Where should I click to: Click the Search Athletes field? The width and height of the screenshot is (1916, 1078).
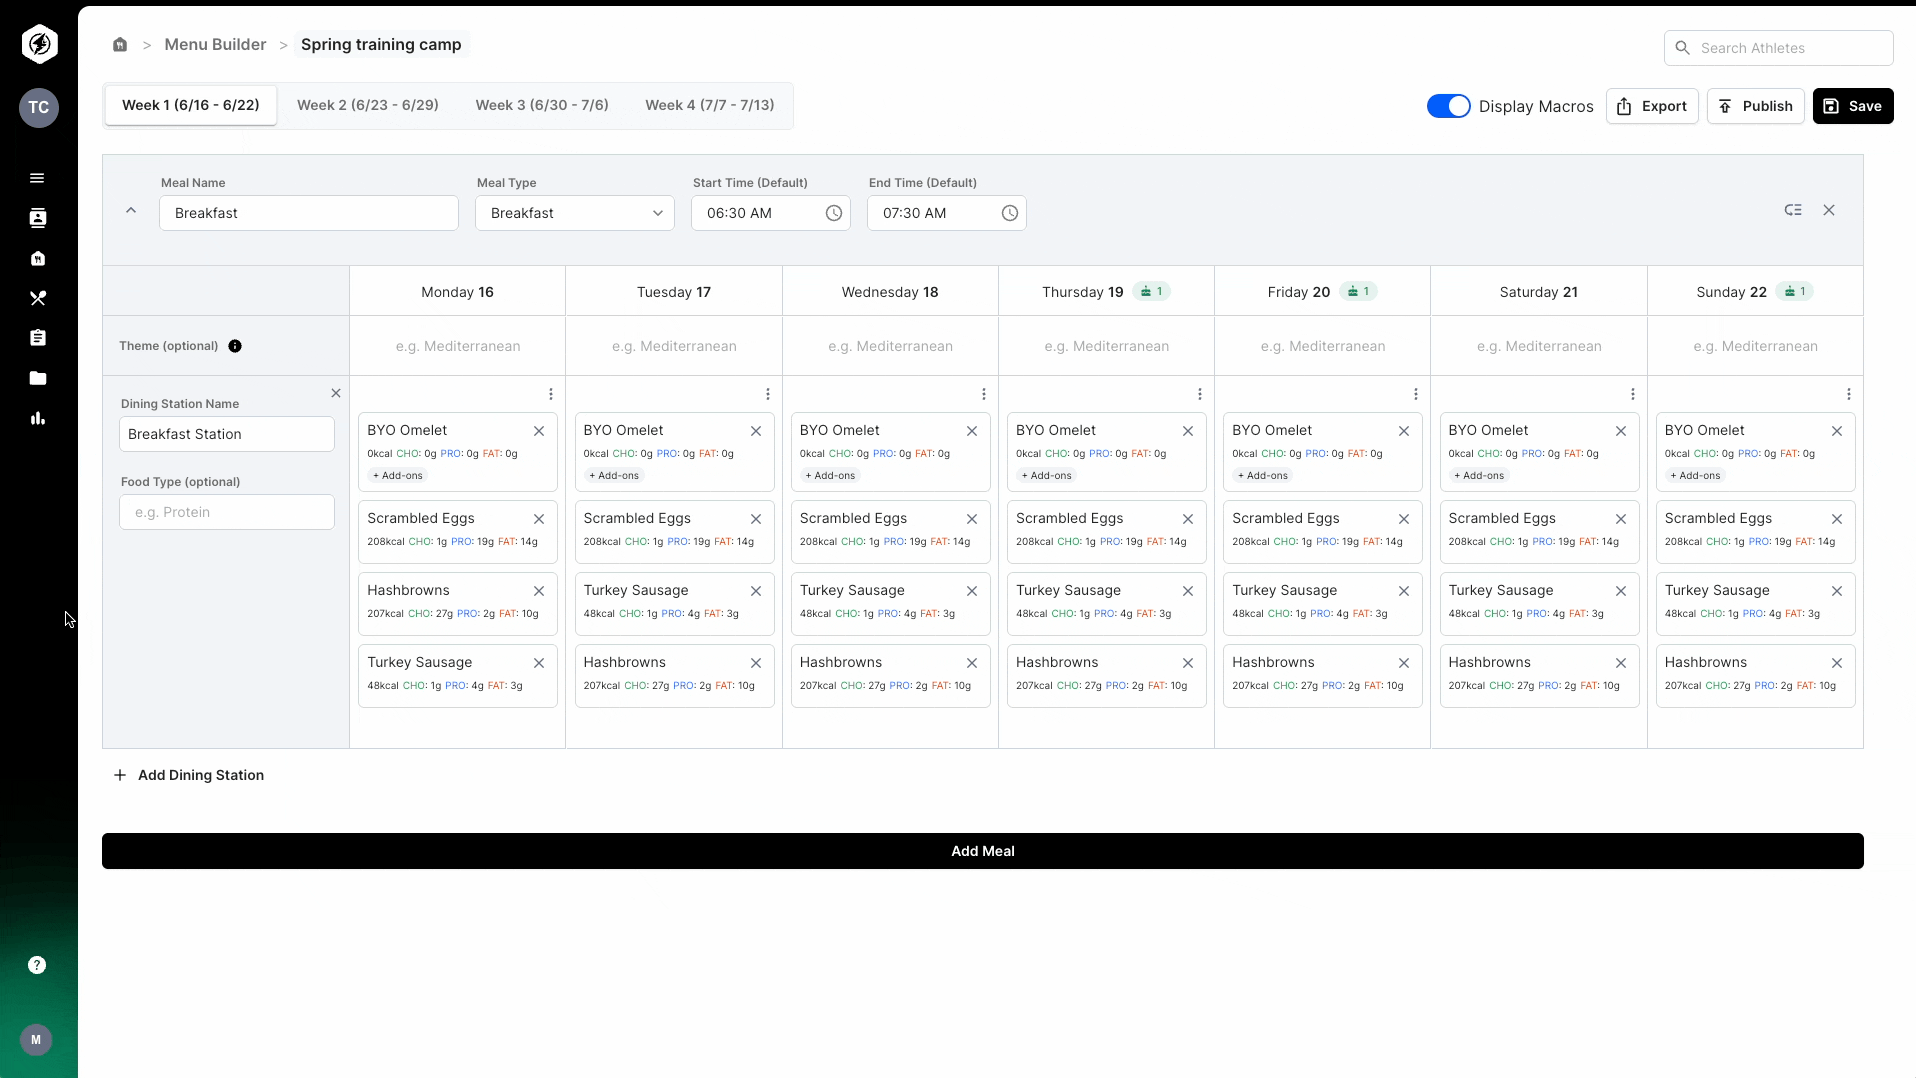(x=1779, y=47)
